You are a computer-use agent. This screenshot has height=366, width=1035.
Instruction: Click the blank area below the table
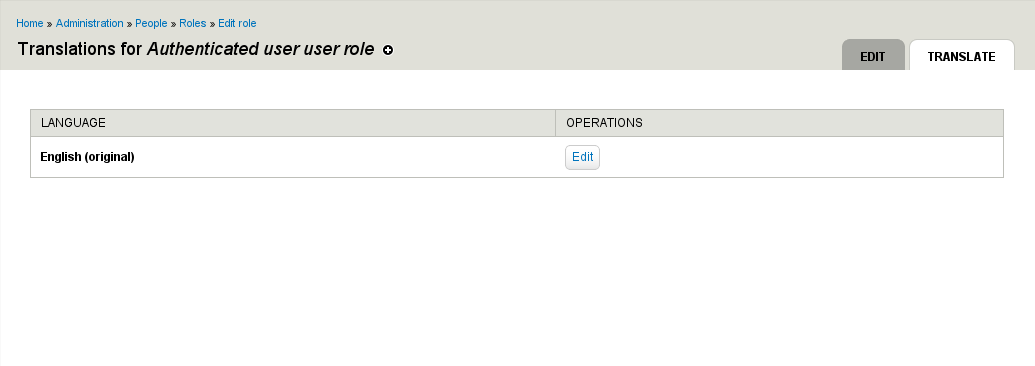point(517,271)
